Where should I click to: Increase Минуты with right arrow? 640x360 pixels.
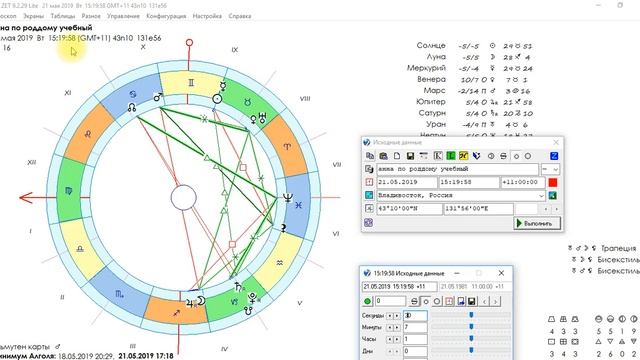coord(396,327)
